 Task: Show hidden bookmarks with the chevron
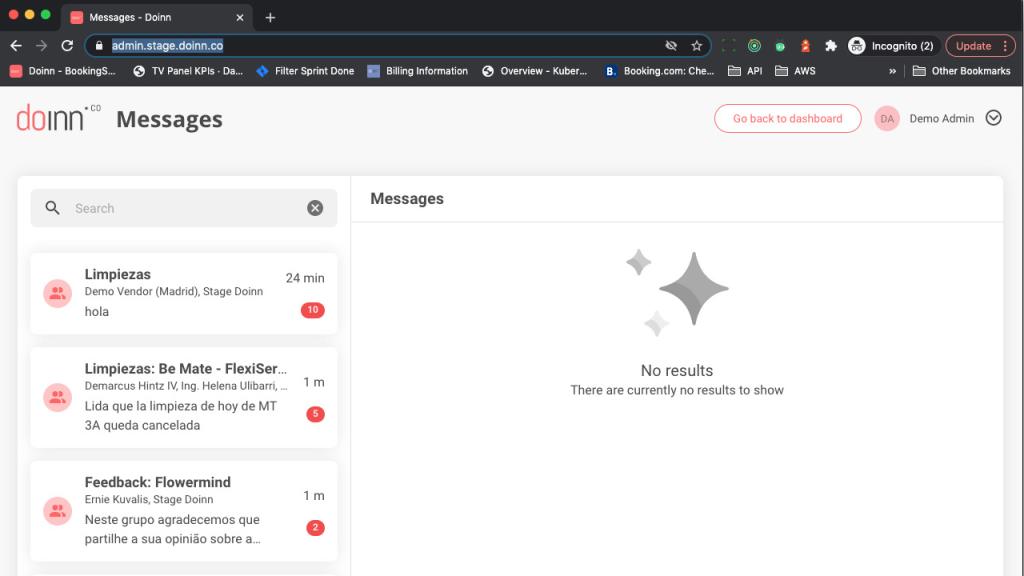tap(892, 71)
